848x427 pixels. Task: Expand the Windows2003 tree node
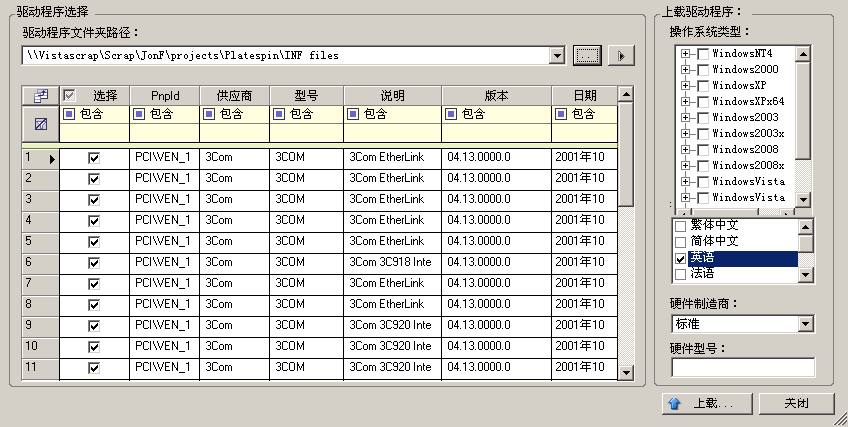point(686,117)
